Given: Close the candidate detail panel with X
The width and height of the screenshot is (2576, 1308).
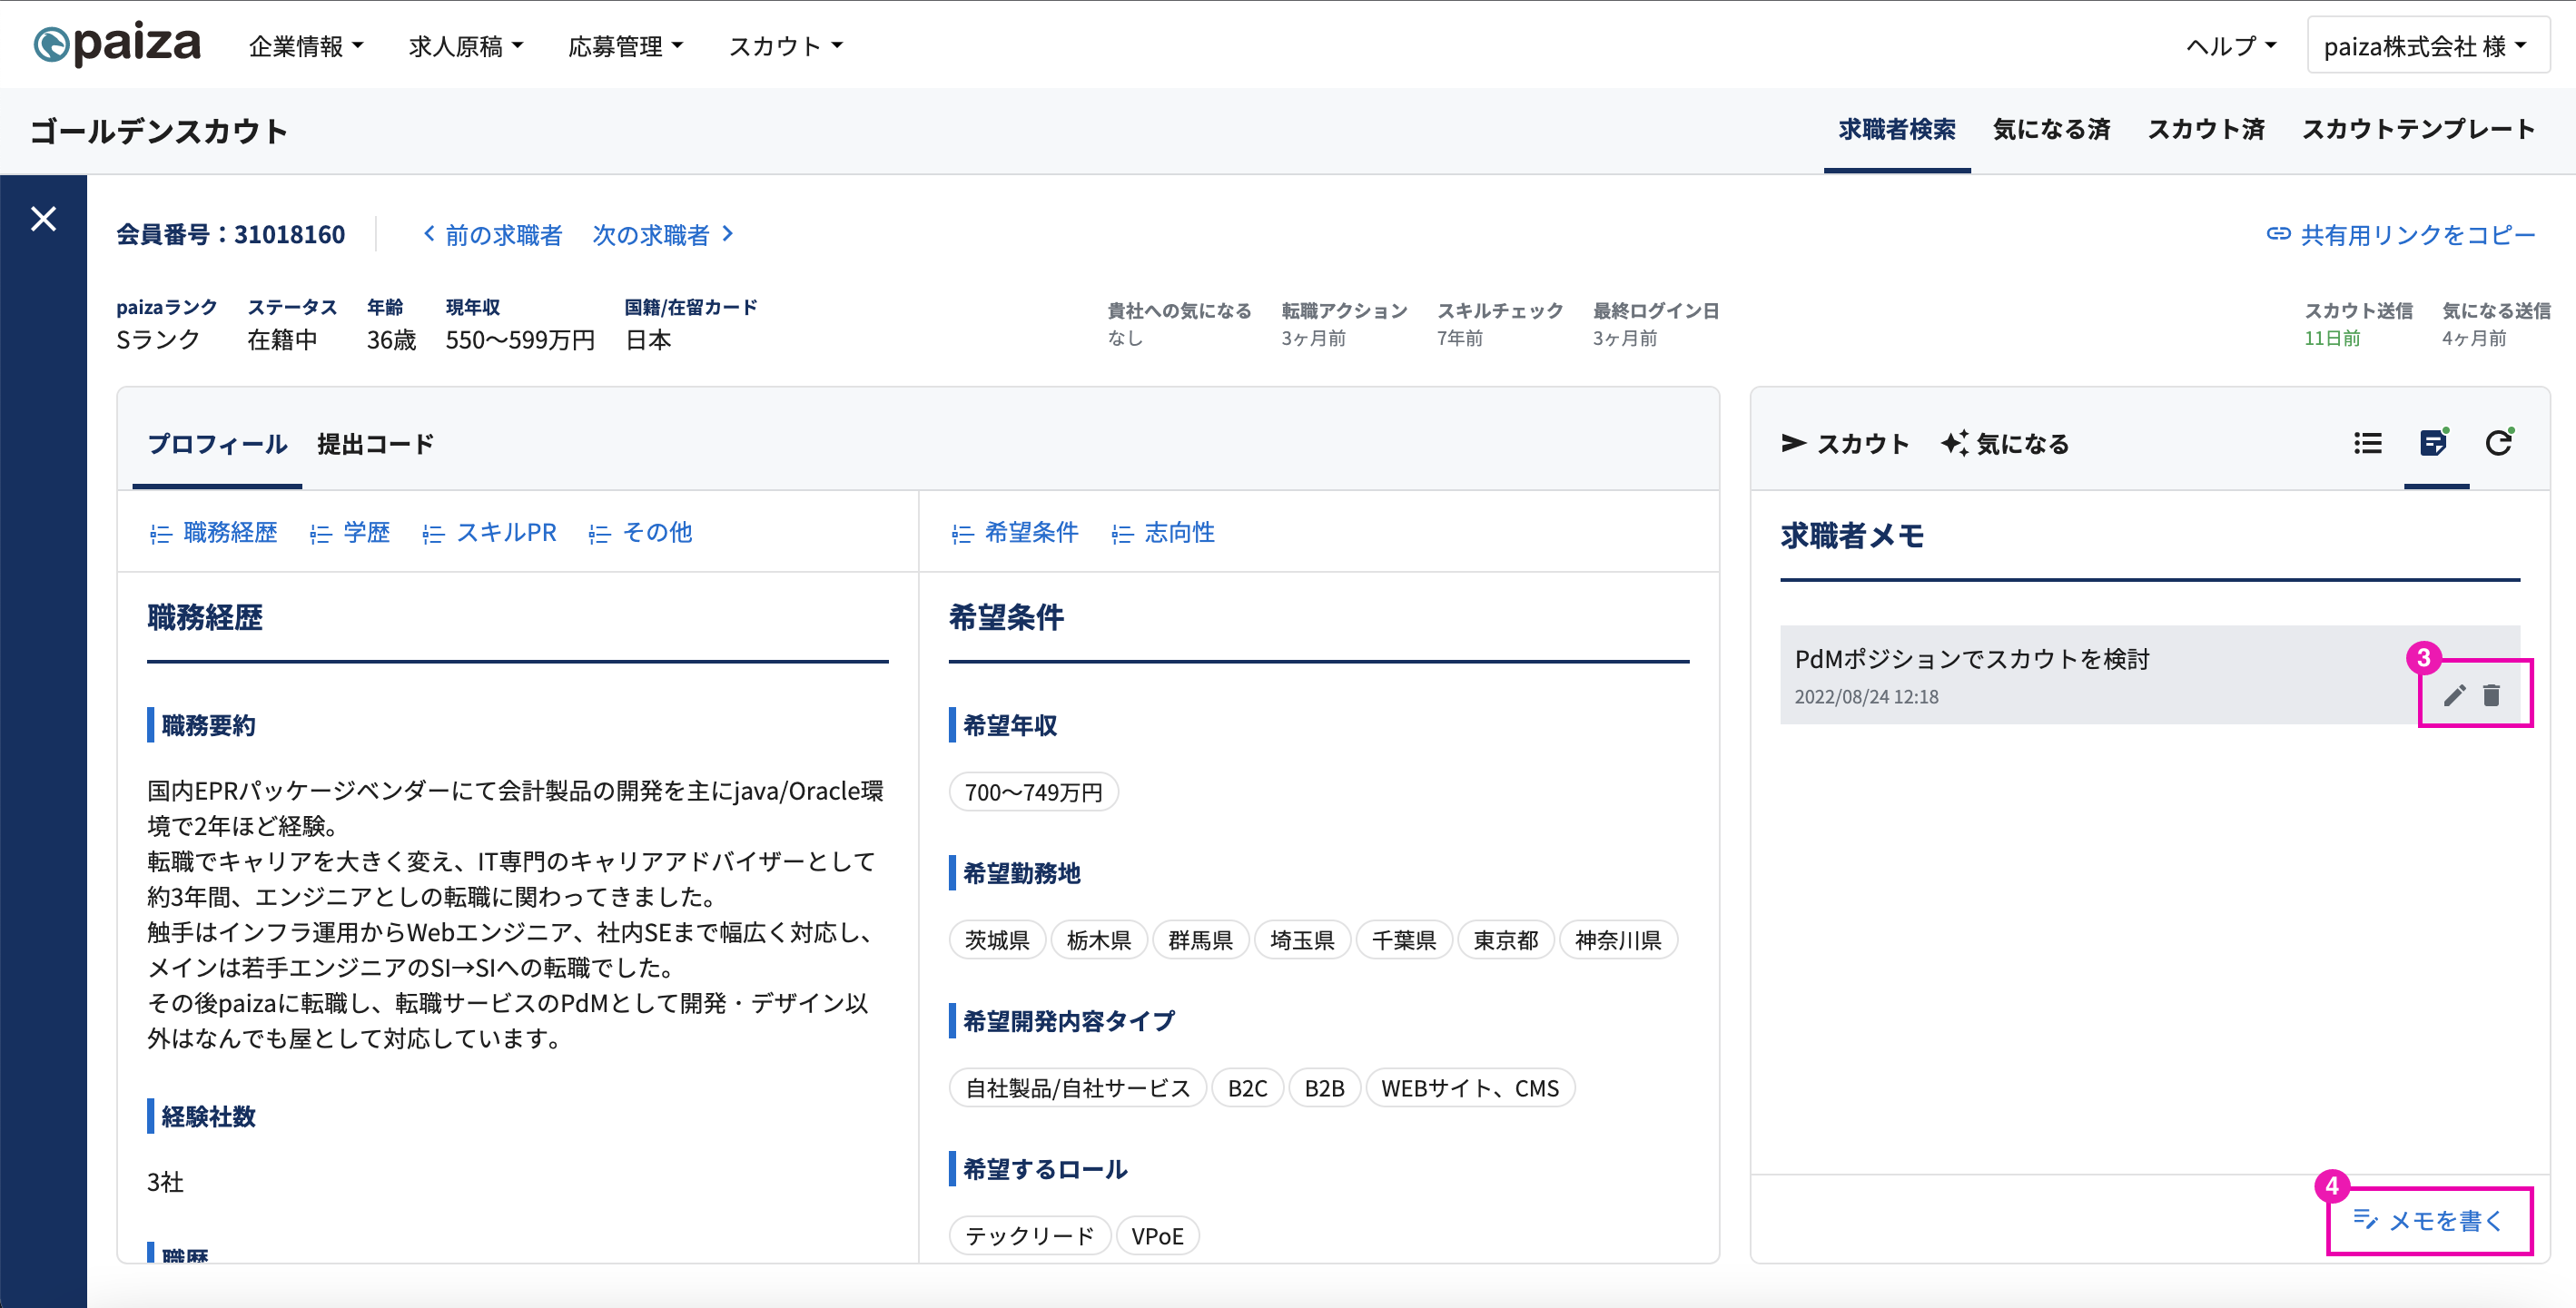Looking at the screenshot, I should coord(43,218).
